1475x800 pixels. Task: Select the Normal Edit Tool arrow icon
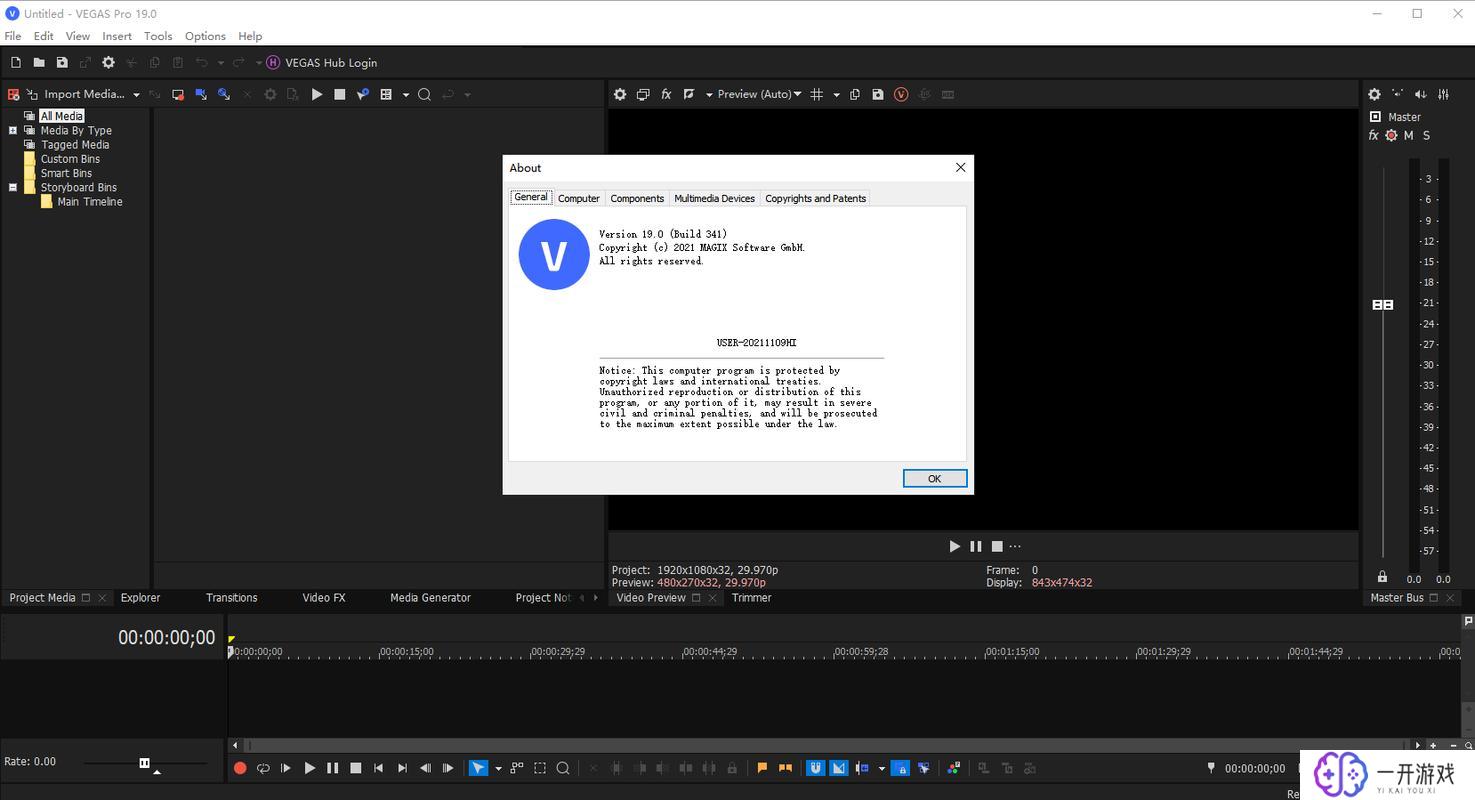pyautogui.click(x=479, y=768)
